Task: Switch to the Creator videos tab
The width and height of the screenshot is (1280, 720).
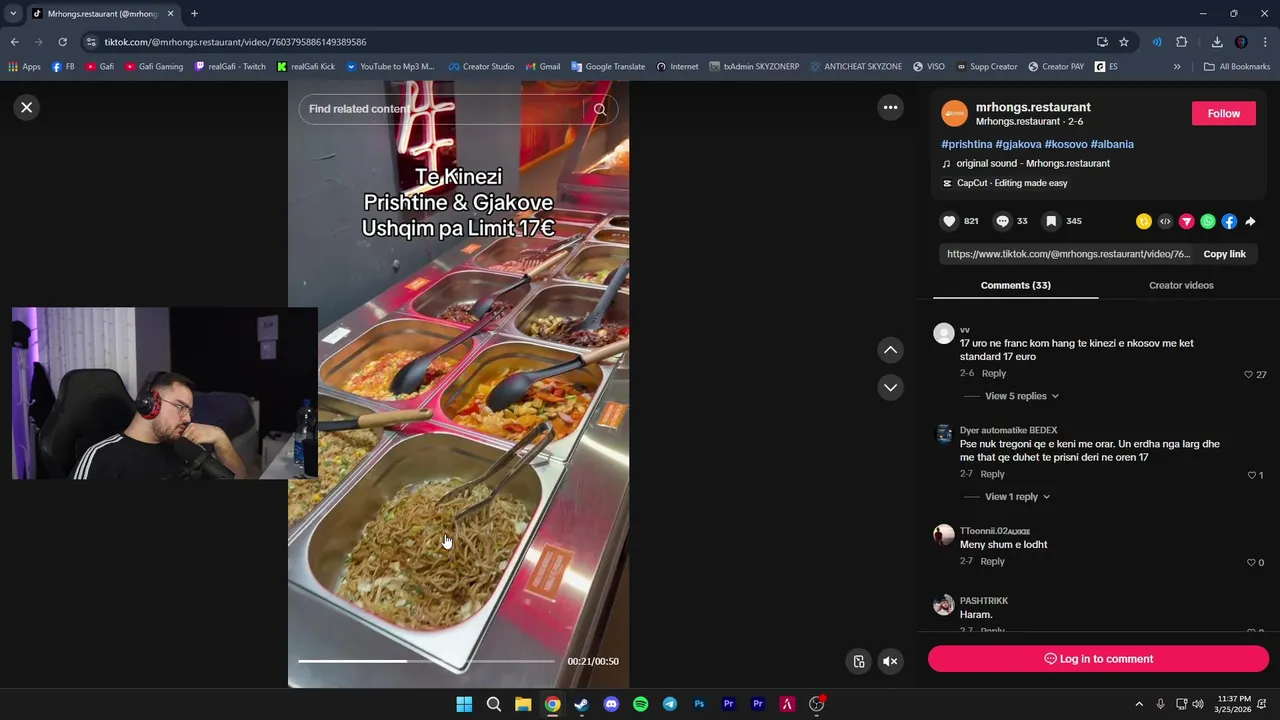Action: [1181, 285]
